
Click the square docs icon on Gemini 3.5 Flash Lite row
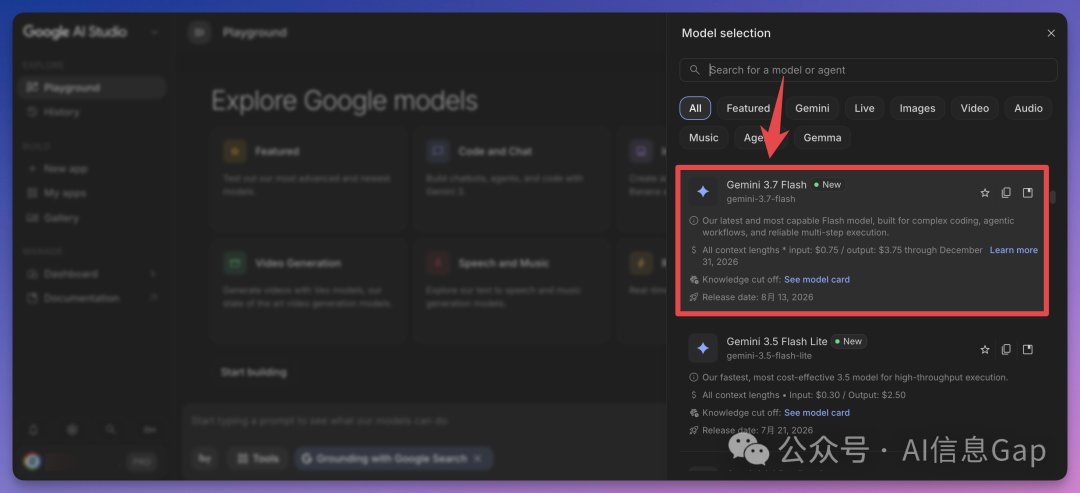1028,350
